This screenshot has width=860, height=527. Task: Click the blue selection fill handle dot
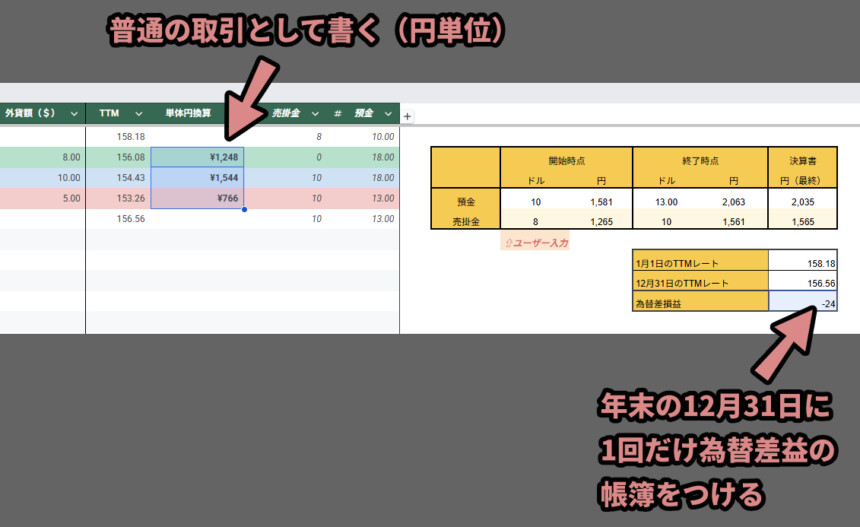coord(244,209)
